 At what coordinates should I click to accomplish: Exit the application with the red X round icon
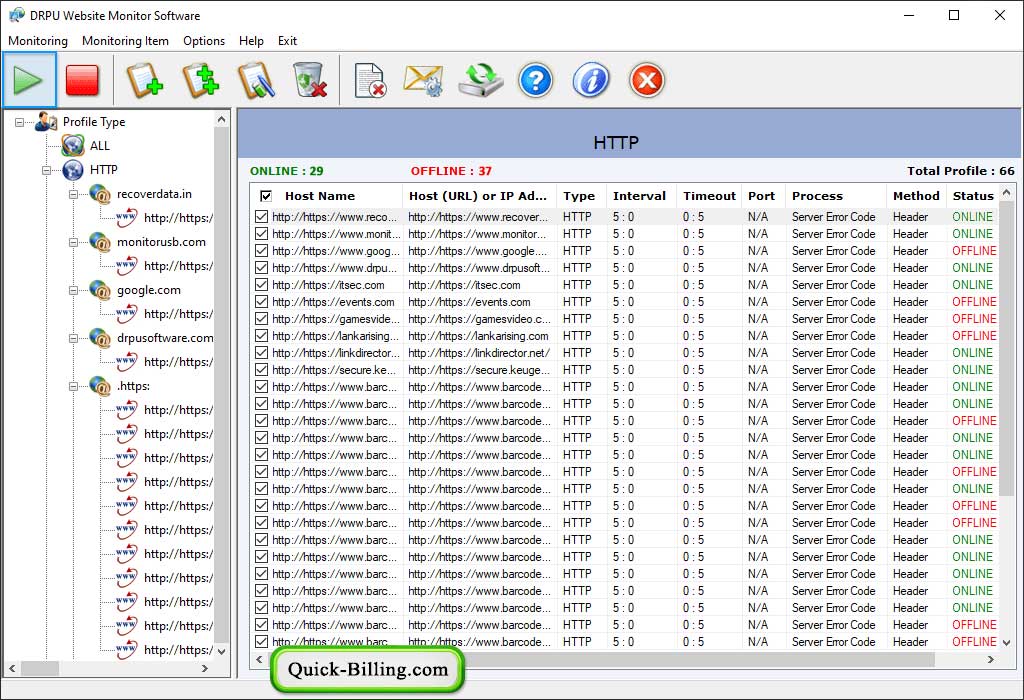click(x=647, y=81)
